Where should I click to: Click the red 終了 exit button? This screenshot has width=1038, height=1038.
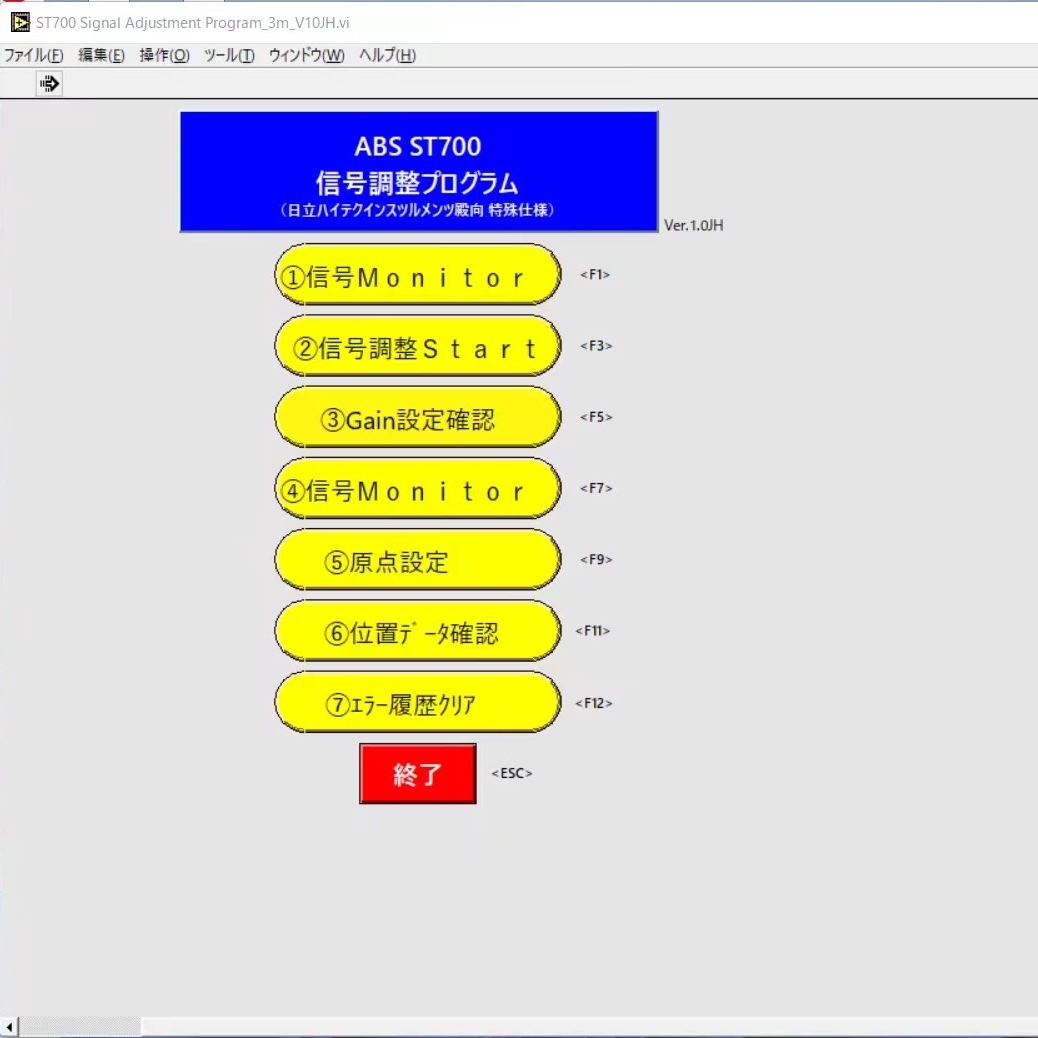tap(418, 774)
